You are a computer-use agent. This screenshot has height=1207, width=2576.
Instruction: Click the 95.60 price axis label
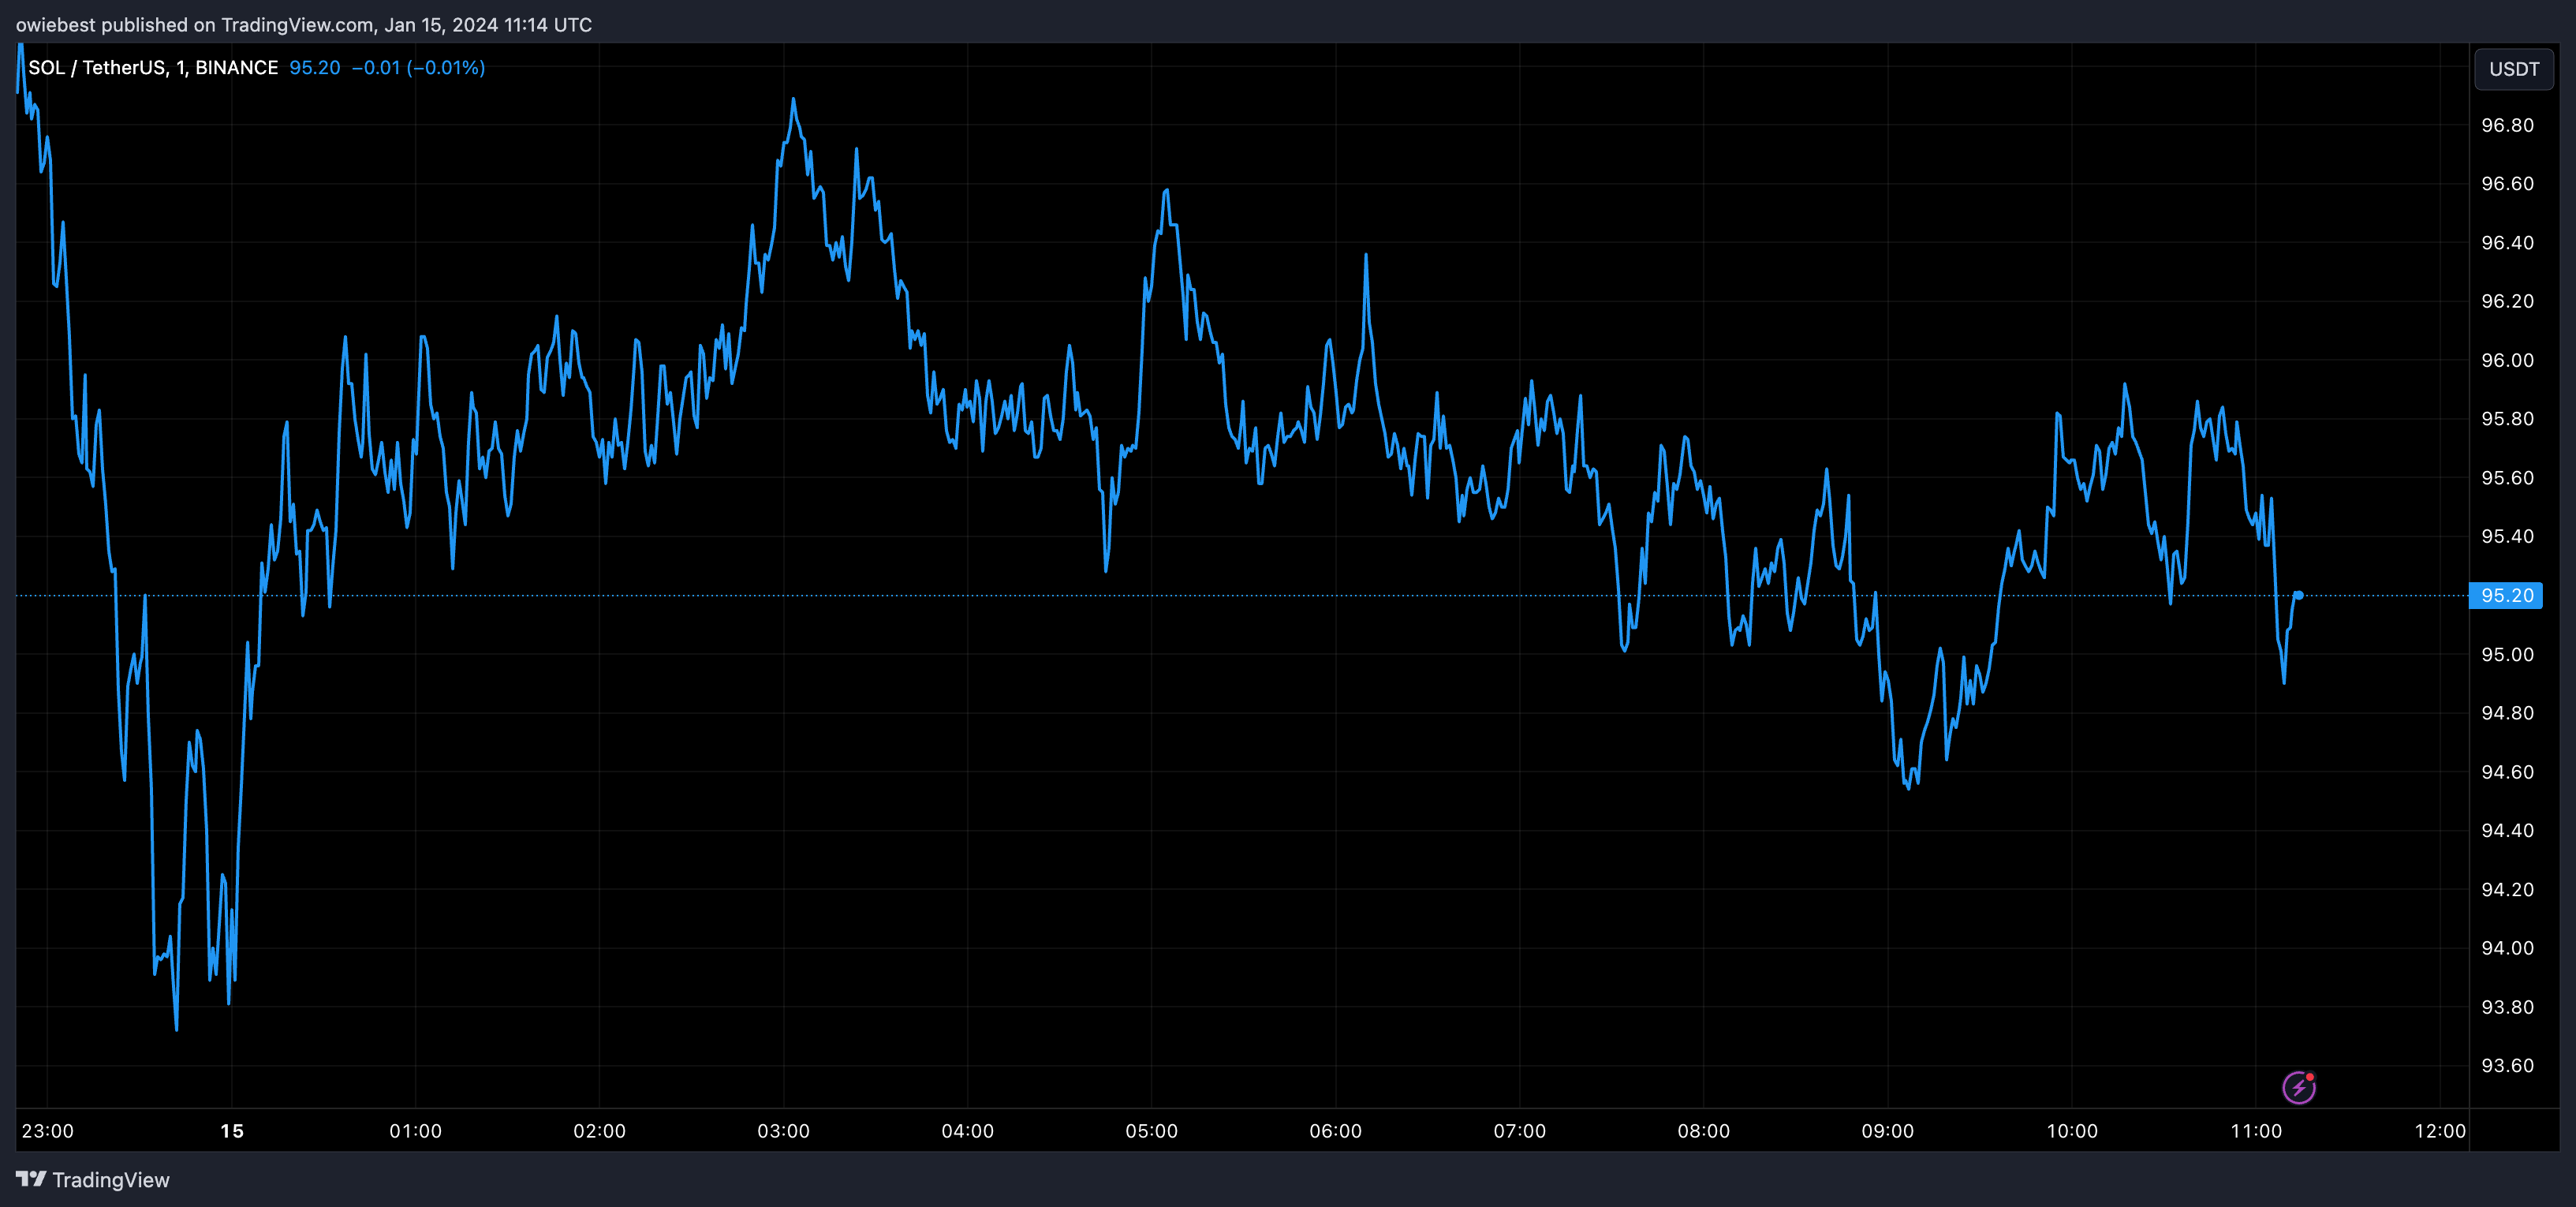pyautogui.click(x=2507, y=478)
